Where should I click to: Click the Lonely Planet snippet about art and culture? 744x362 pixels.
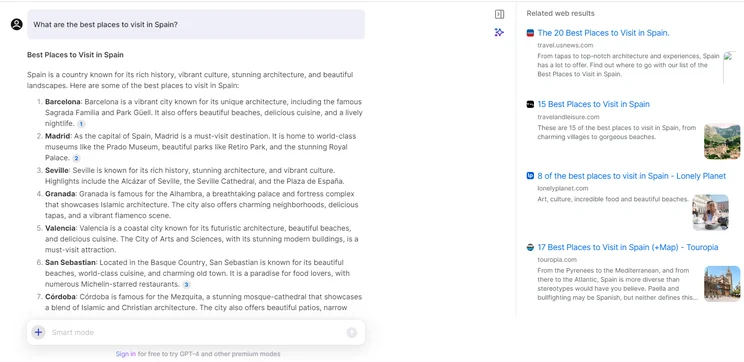[613, 199]
